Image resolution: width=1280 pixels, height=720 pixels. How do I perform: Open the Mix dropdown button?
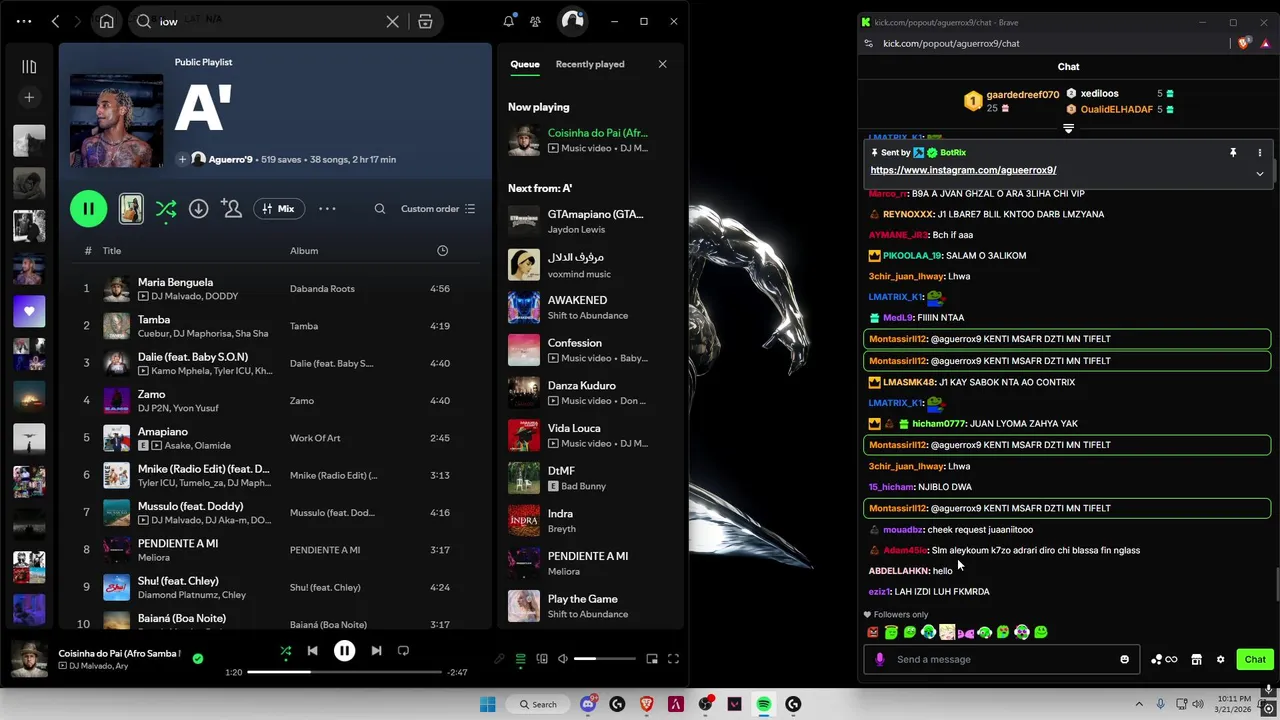(279, 209)
